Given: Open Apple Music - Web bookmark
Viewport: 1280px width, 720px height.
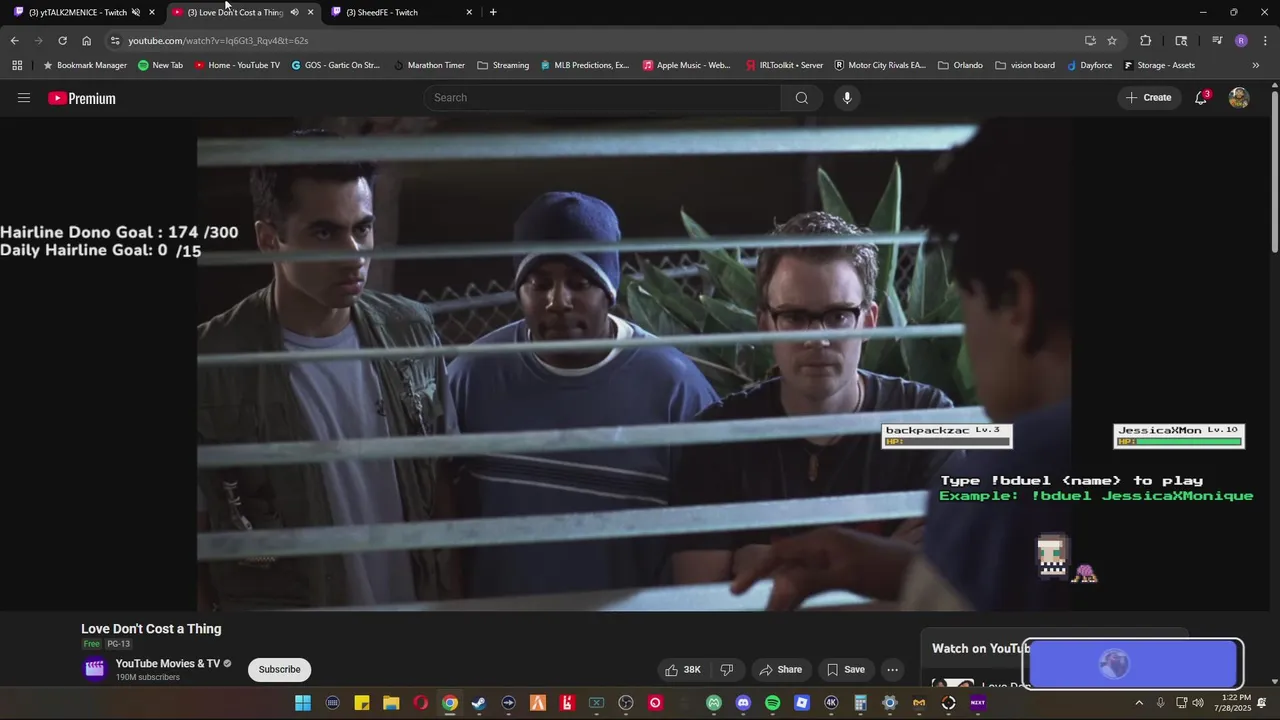Looking at the screenshot, I should click(687, 65).
